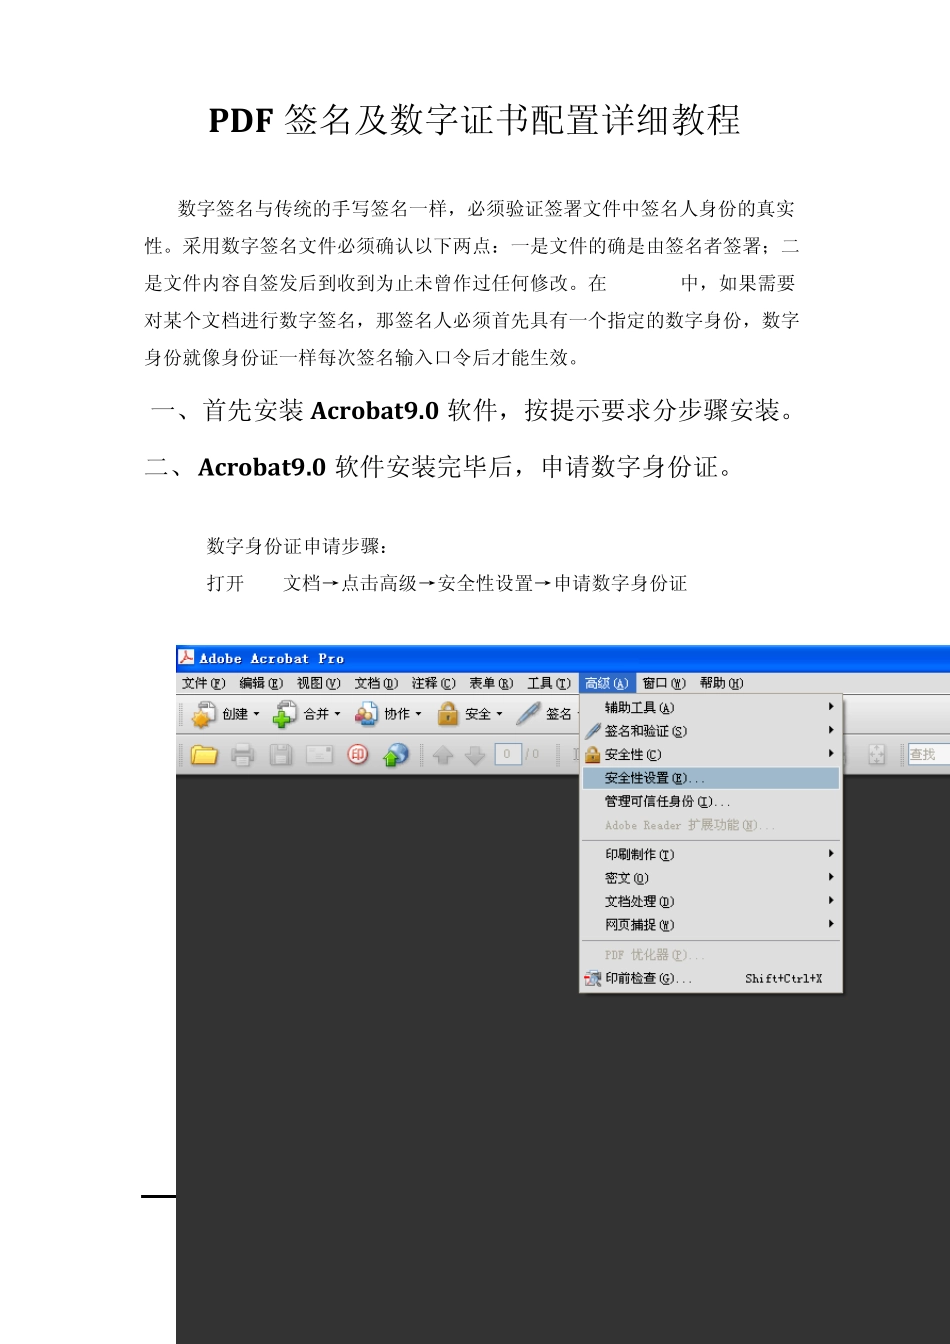Click the Adobe Acrobat Pro title bar icon
Screen dimensions: 950x1344
coord(187,657)
